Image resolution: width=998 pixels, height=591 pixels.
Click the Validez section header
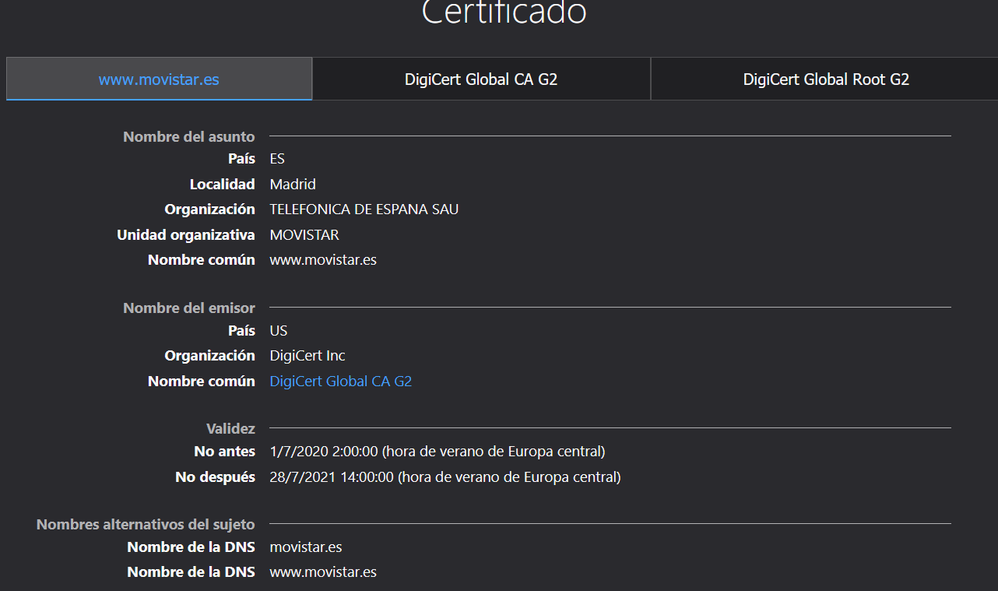(230, 429)
